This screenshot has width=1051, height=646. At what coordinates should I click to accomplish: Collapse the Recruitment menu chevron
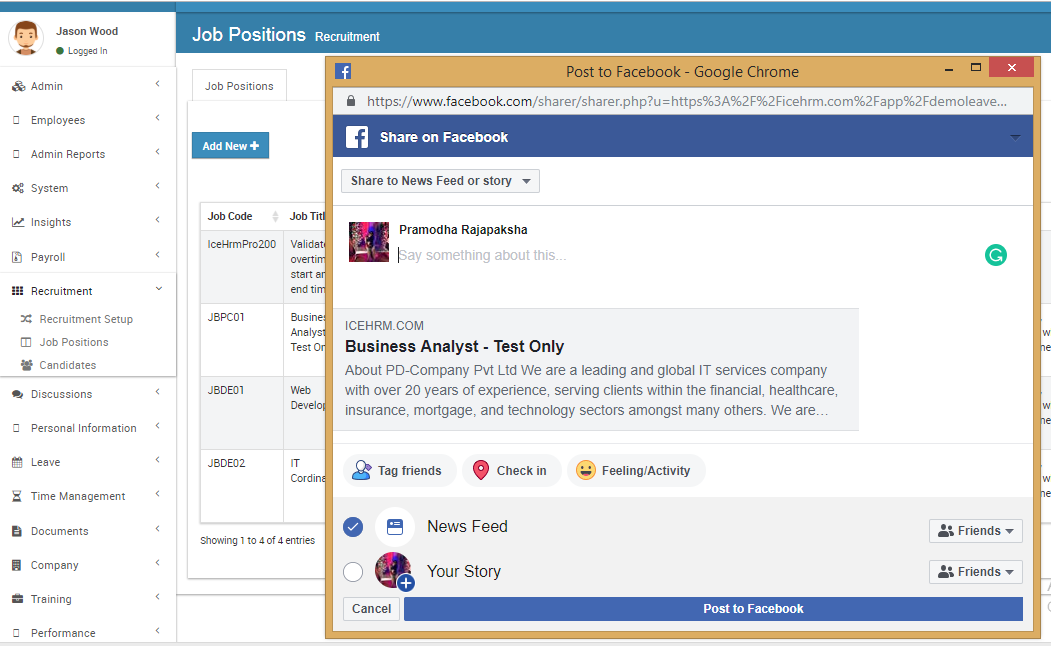point(159,289)
